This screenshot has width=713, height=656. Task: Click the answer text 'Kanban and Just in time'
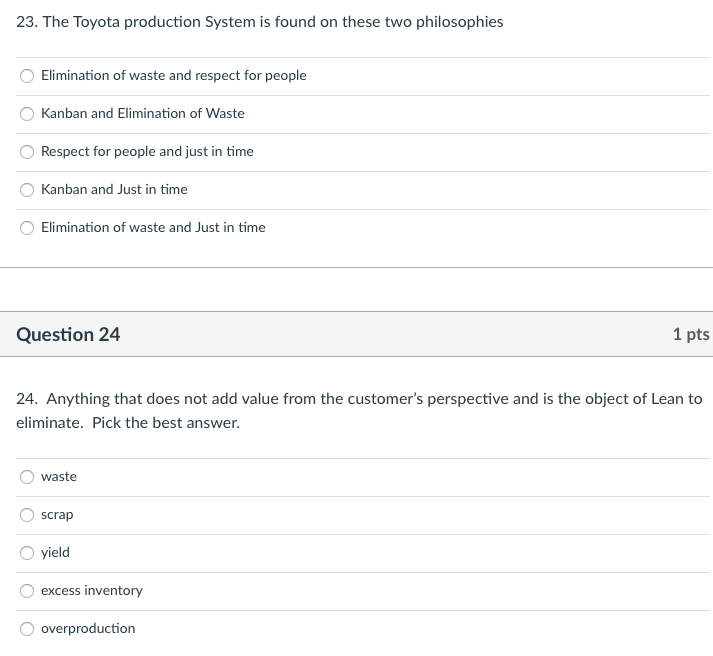pos(114,189)
